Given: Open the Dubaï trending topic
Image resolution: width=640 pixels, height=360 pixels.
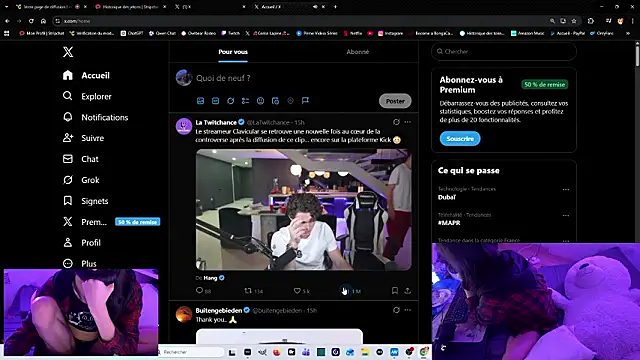Looking at the screenshot, I should [447, 197].
